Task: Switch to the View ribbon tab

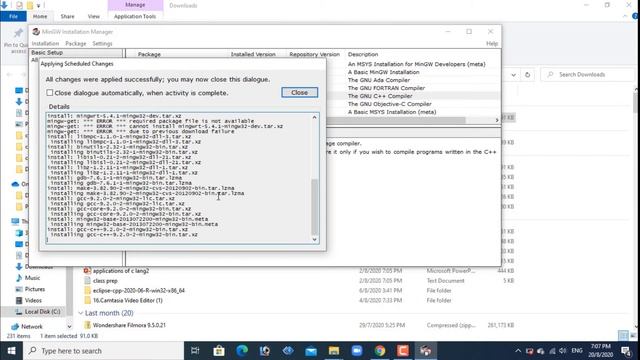Action: (x=93, y=16)
